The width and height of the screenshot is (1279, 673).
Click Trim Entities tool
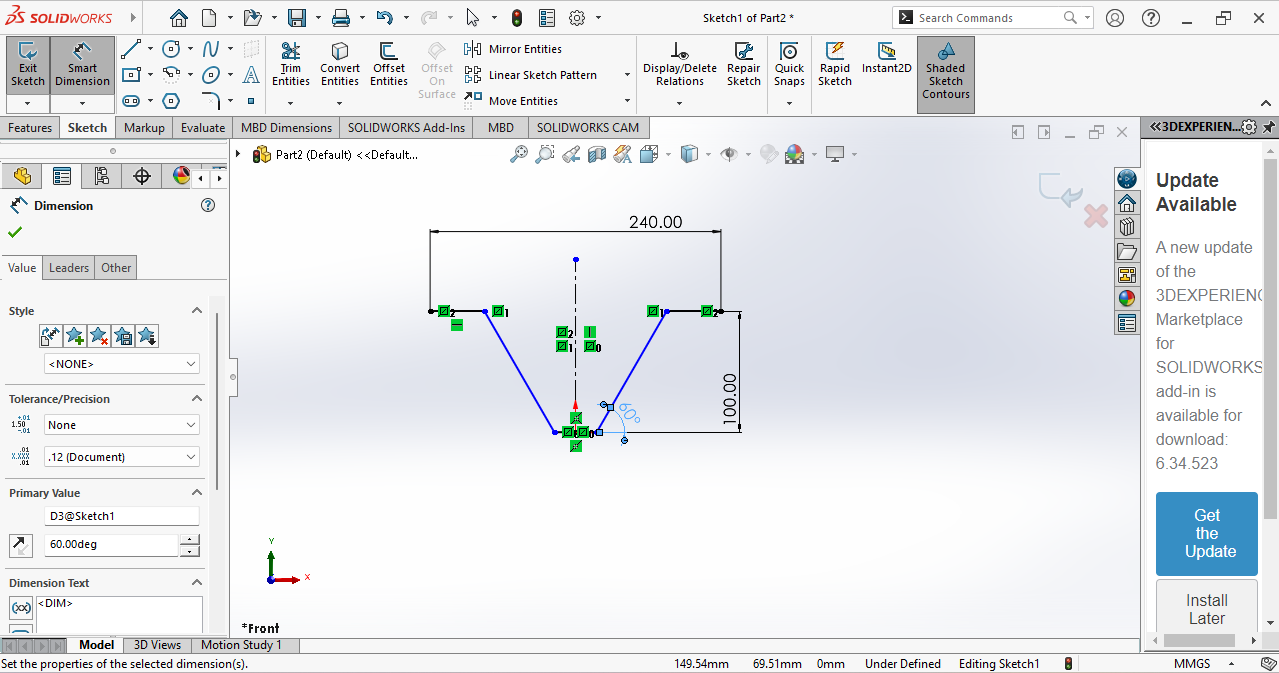coord(290,65)
